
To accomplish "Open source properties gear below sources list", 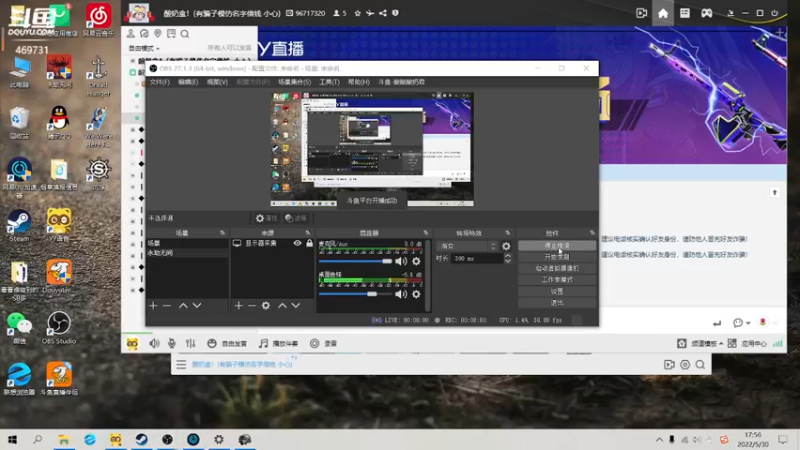I will coord(266,306).
